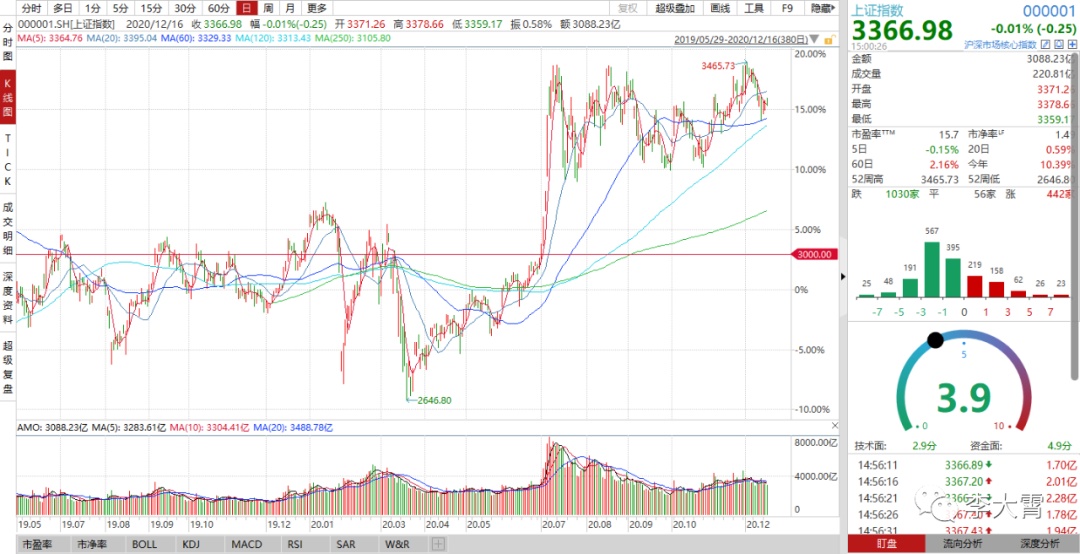Select the 60分 period
Viewport: 1080px width, 554px height.
(218, 8)
